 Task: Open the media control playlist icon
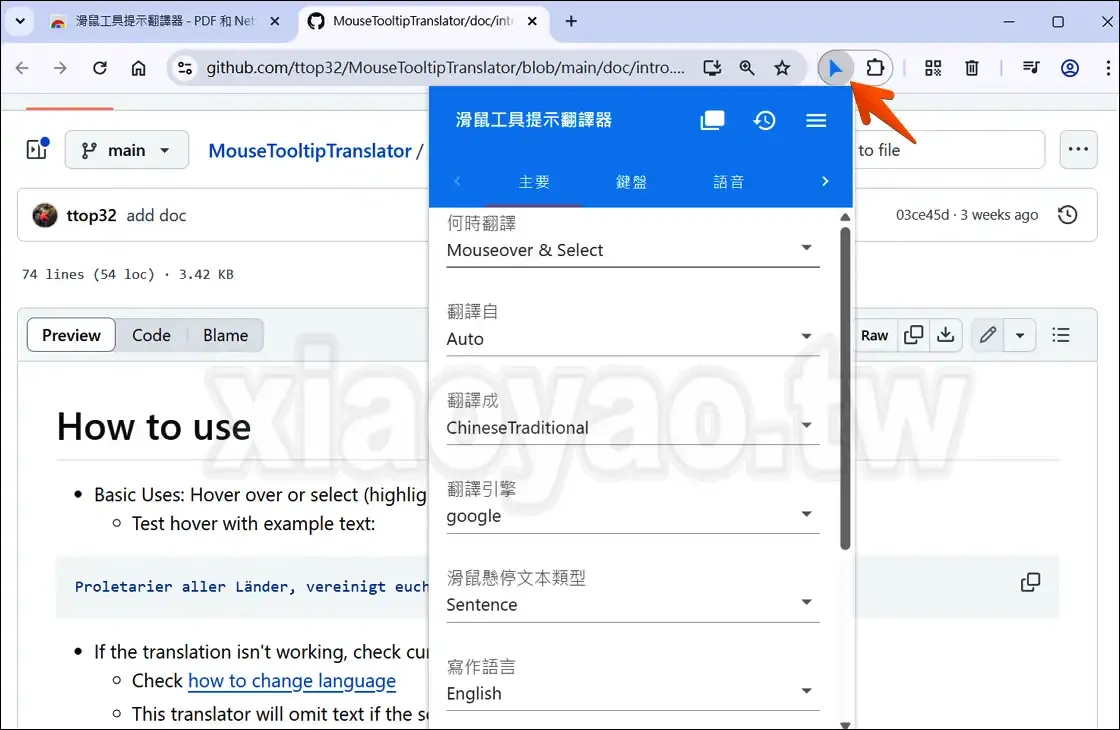coord(1031,68)
